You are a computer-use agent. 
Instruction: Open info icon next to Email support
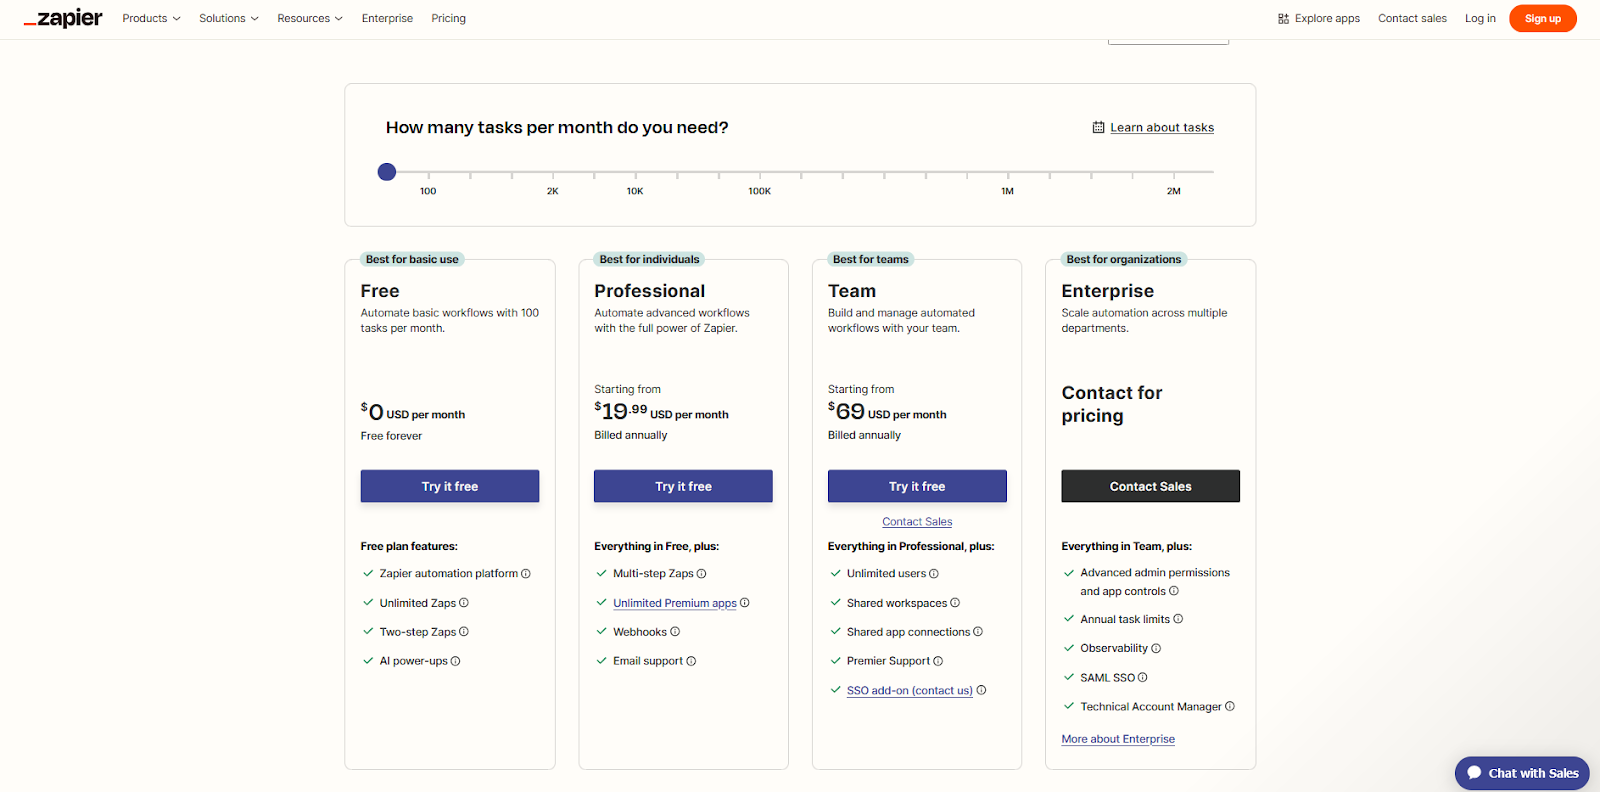point(691,661)
